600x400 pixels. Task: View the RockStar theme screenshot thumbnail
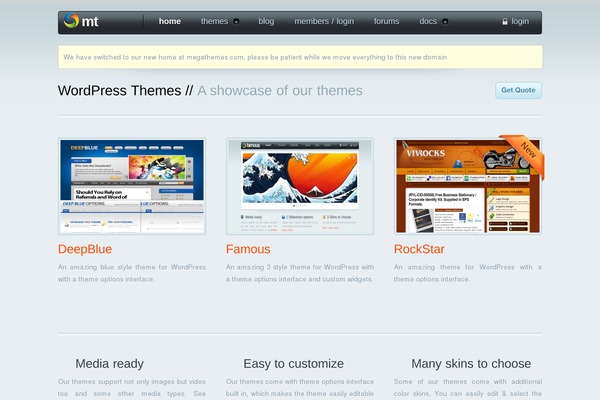[468, 186]
